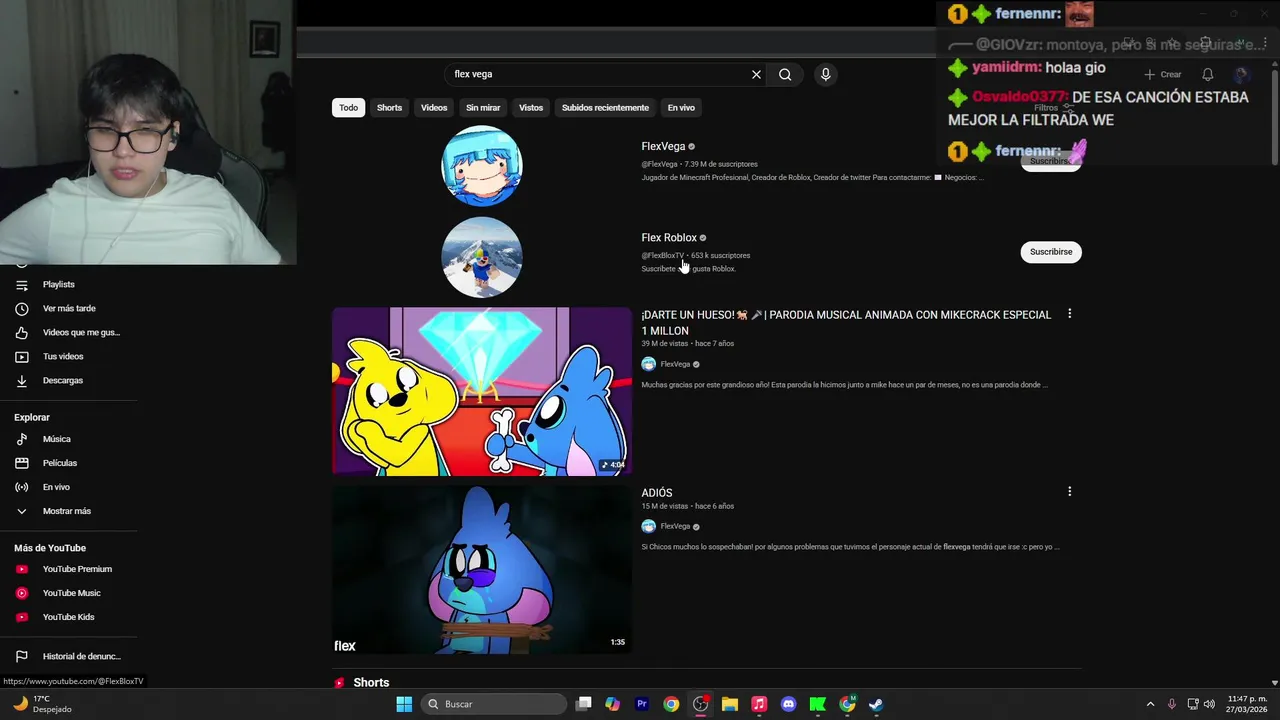Open the weather widget showing 17°C Despejado

(42, 704)
